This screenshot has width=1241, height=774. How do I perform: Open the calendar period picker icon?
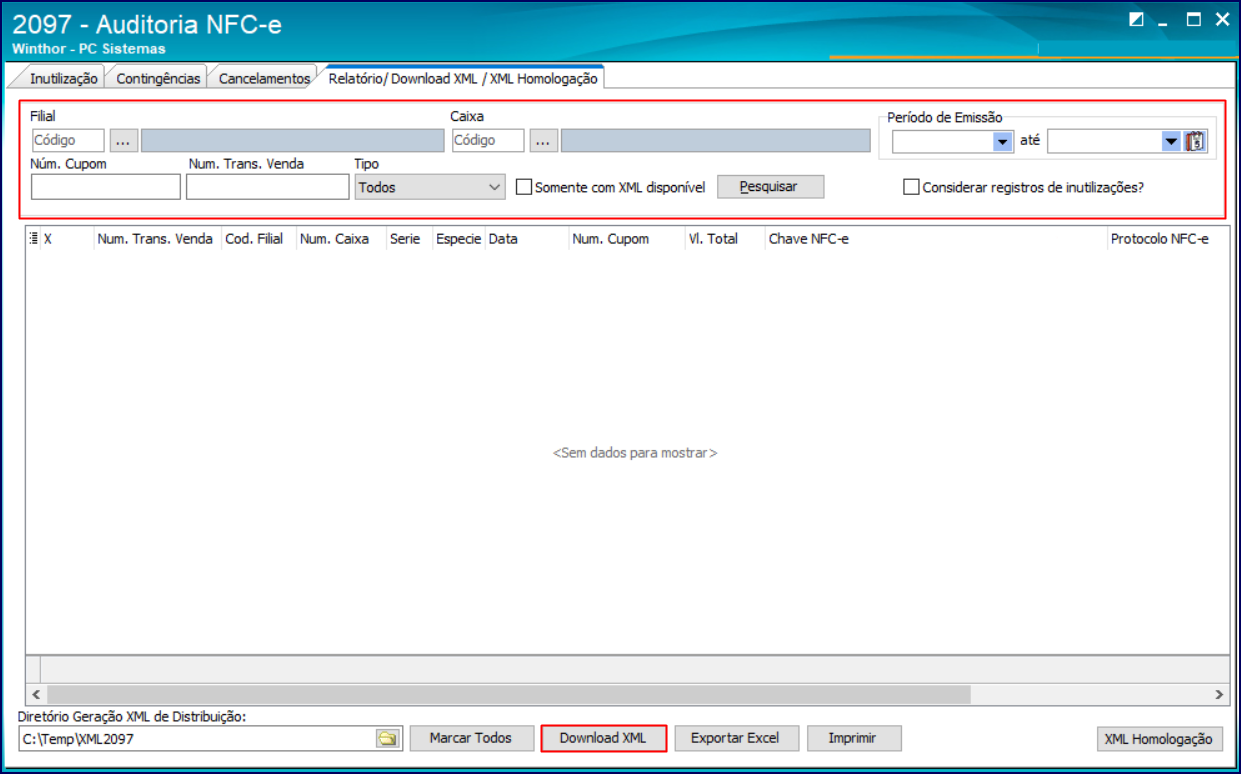[x=1196, y=141]
